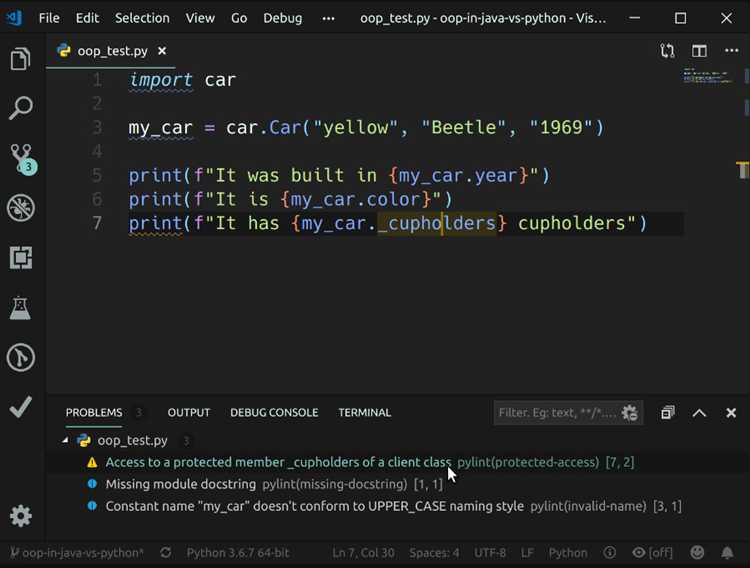Open the Search view in the activity bar

pos(21,108)
